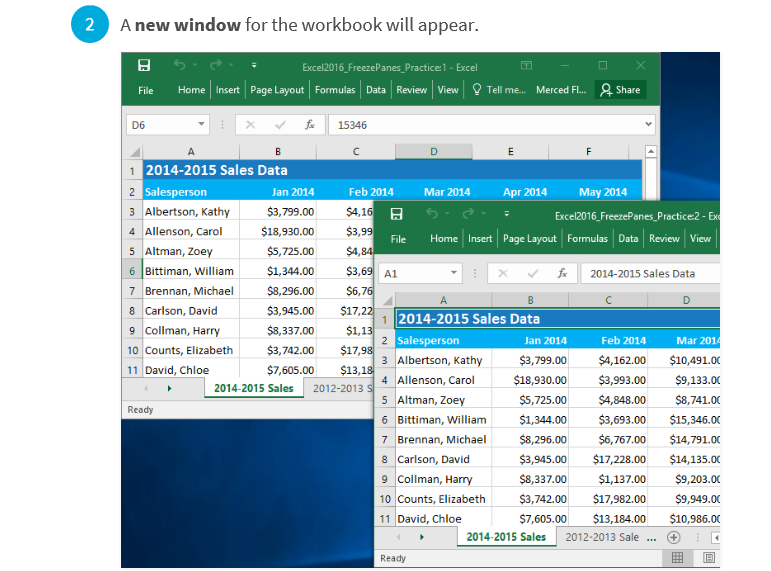
Task: Open Home tab in Practice:2 window
Action: [x=444, y=239]
